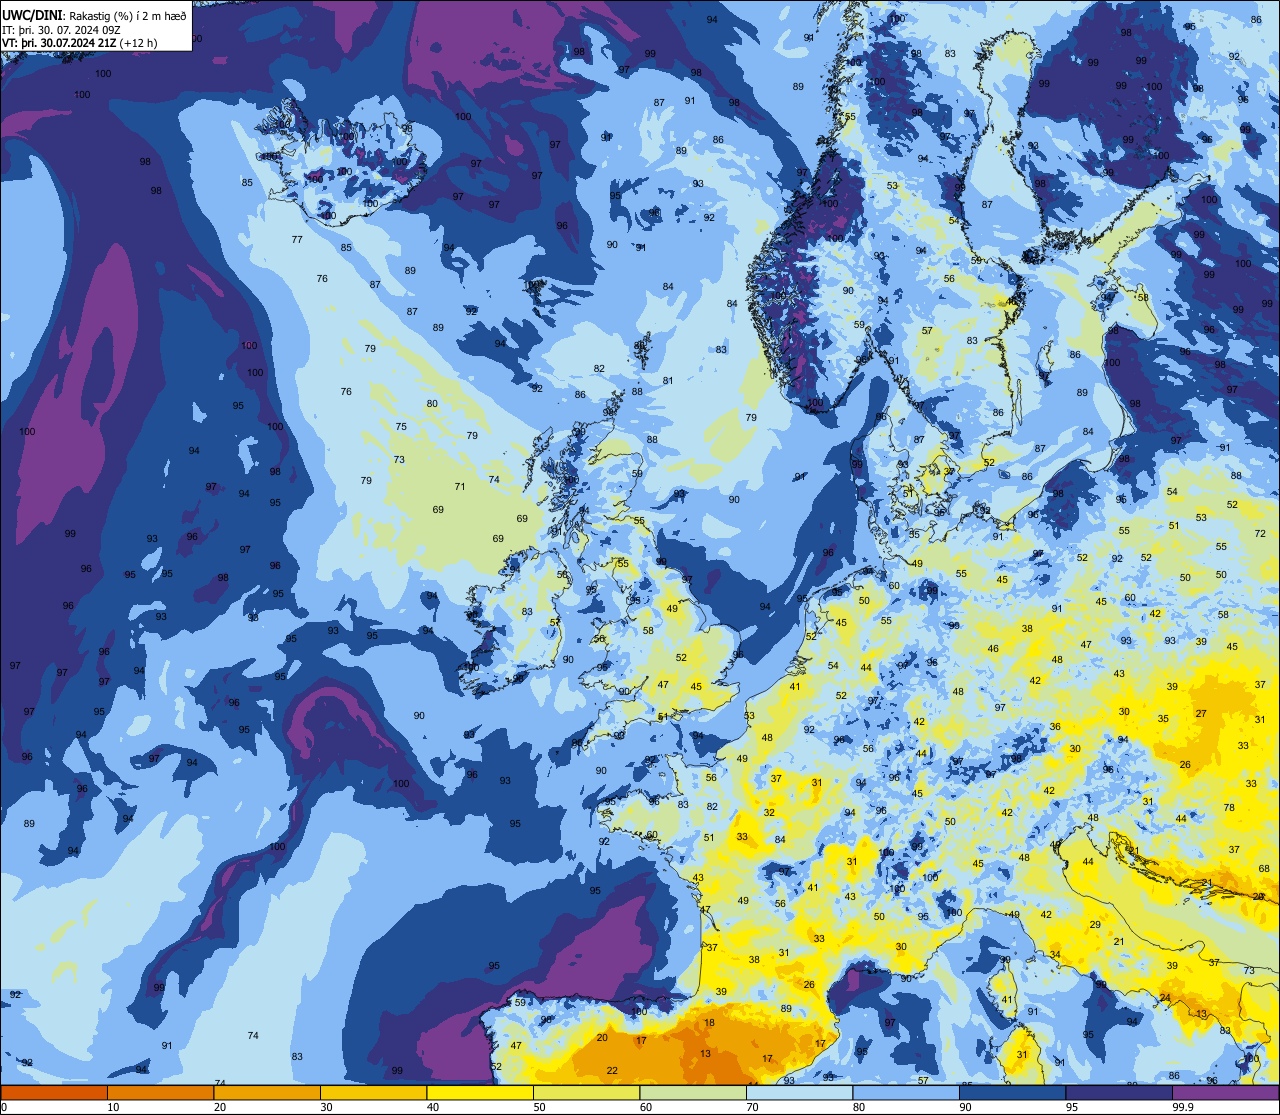The width and height of the screenshot is (1280, 1115).
Task: Click the '40' legend scale label
Action: tap(433, 1107)
